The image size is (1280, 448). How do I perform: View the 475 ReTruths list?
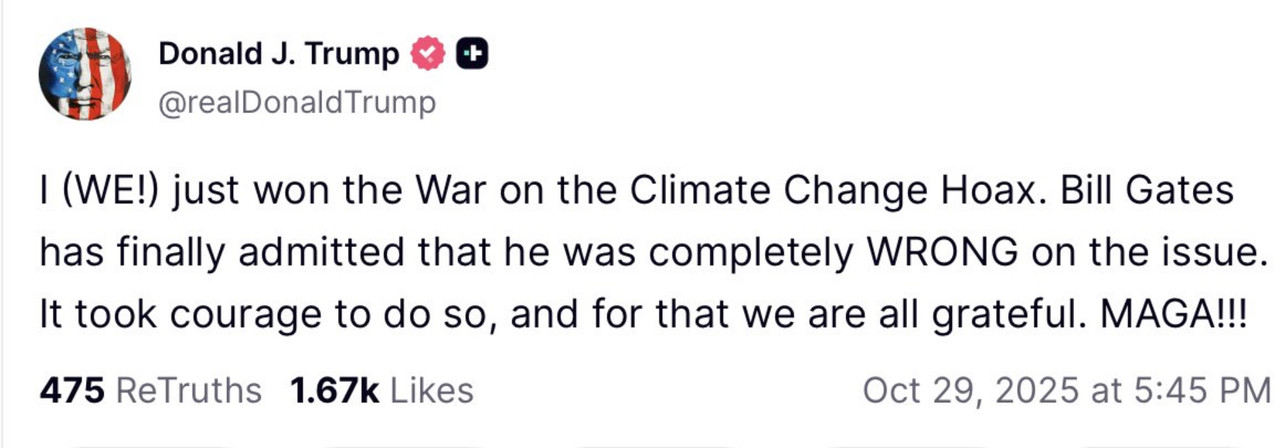(150, 390)
